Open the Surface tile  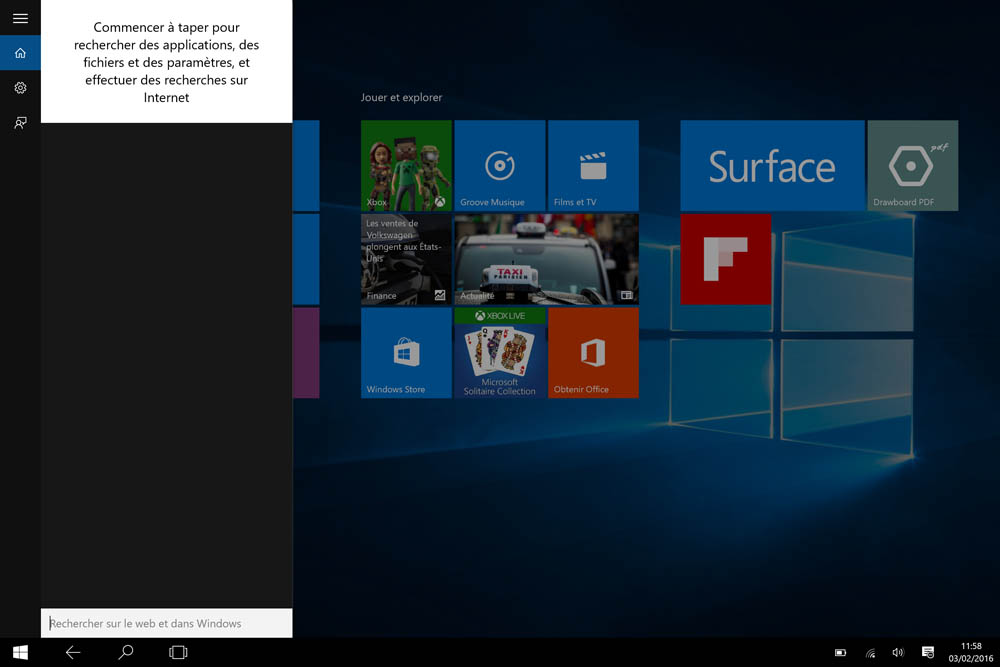[772, 166]
